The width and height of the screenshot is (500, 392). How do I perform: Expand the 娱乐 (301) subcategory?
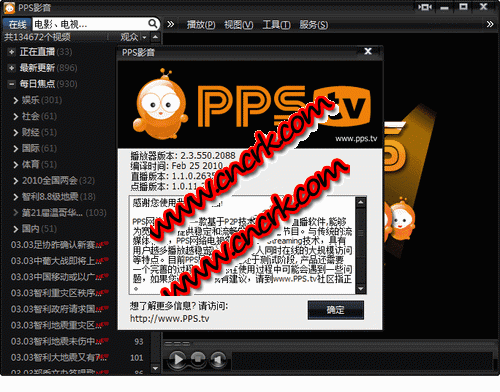coord(15,100)
